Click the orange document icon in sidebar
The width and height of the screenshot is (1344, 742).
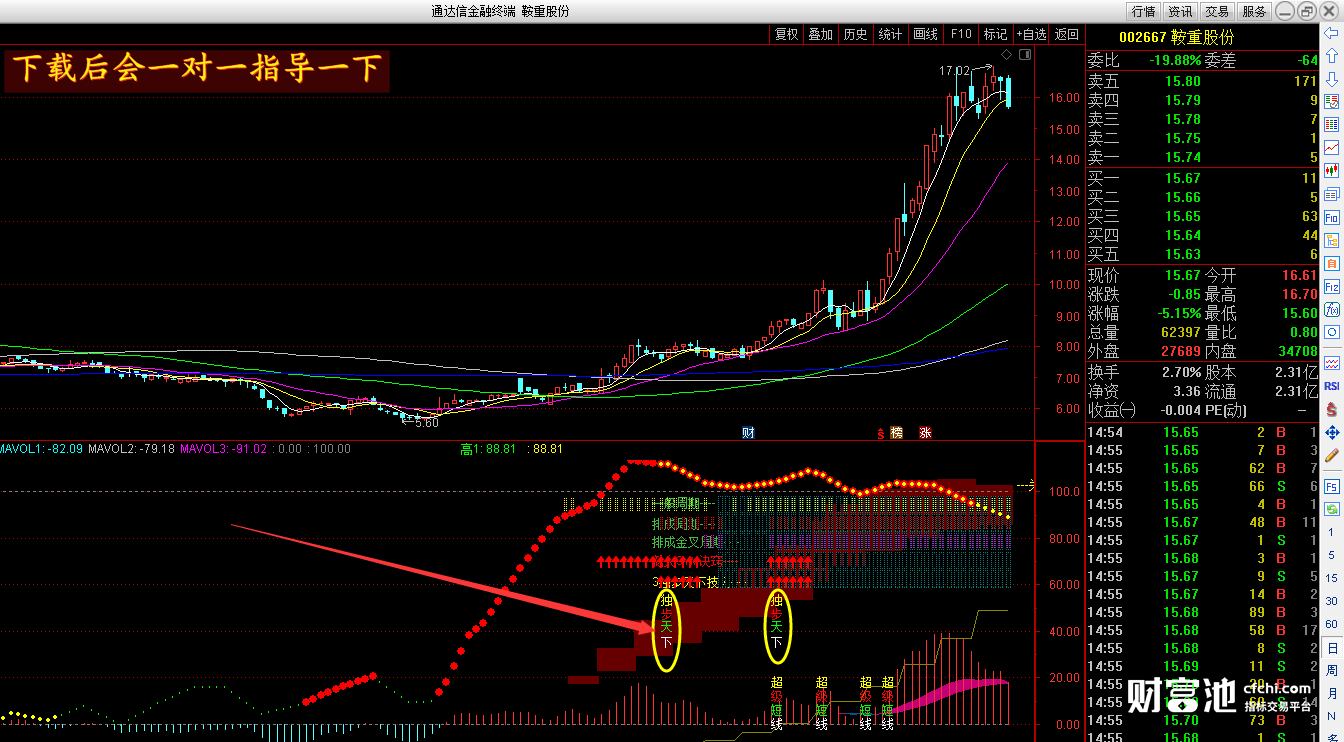click(1331, 263)
